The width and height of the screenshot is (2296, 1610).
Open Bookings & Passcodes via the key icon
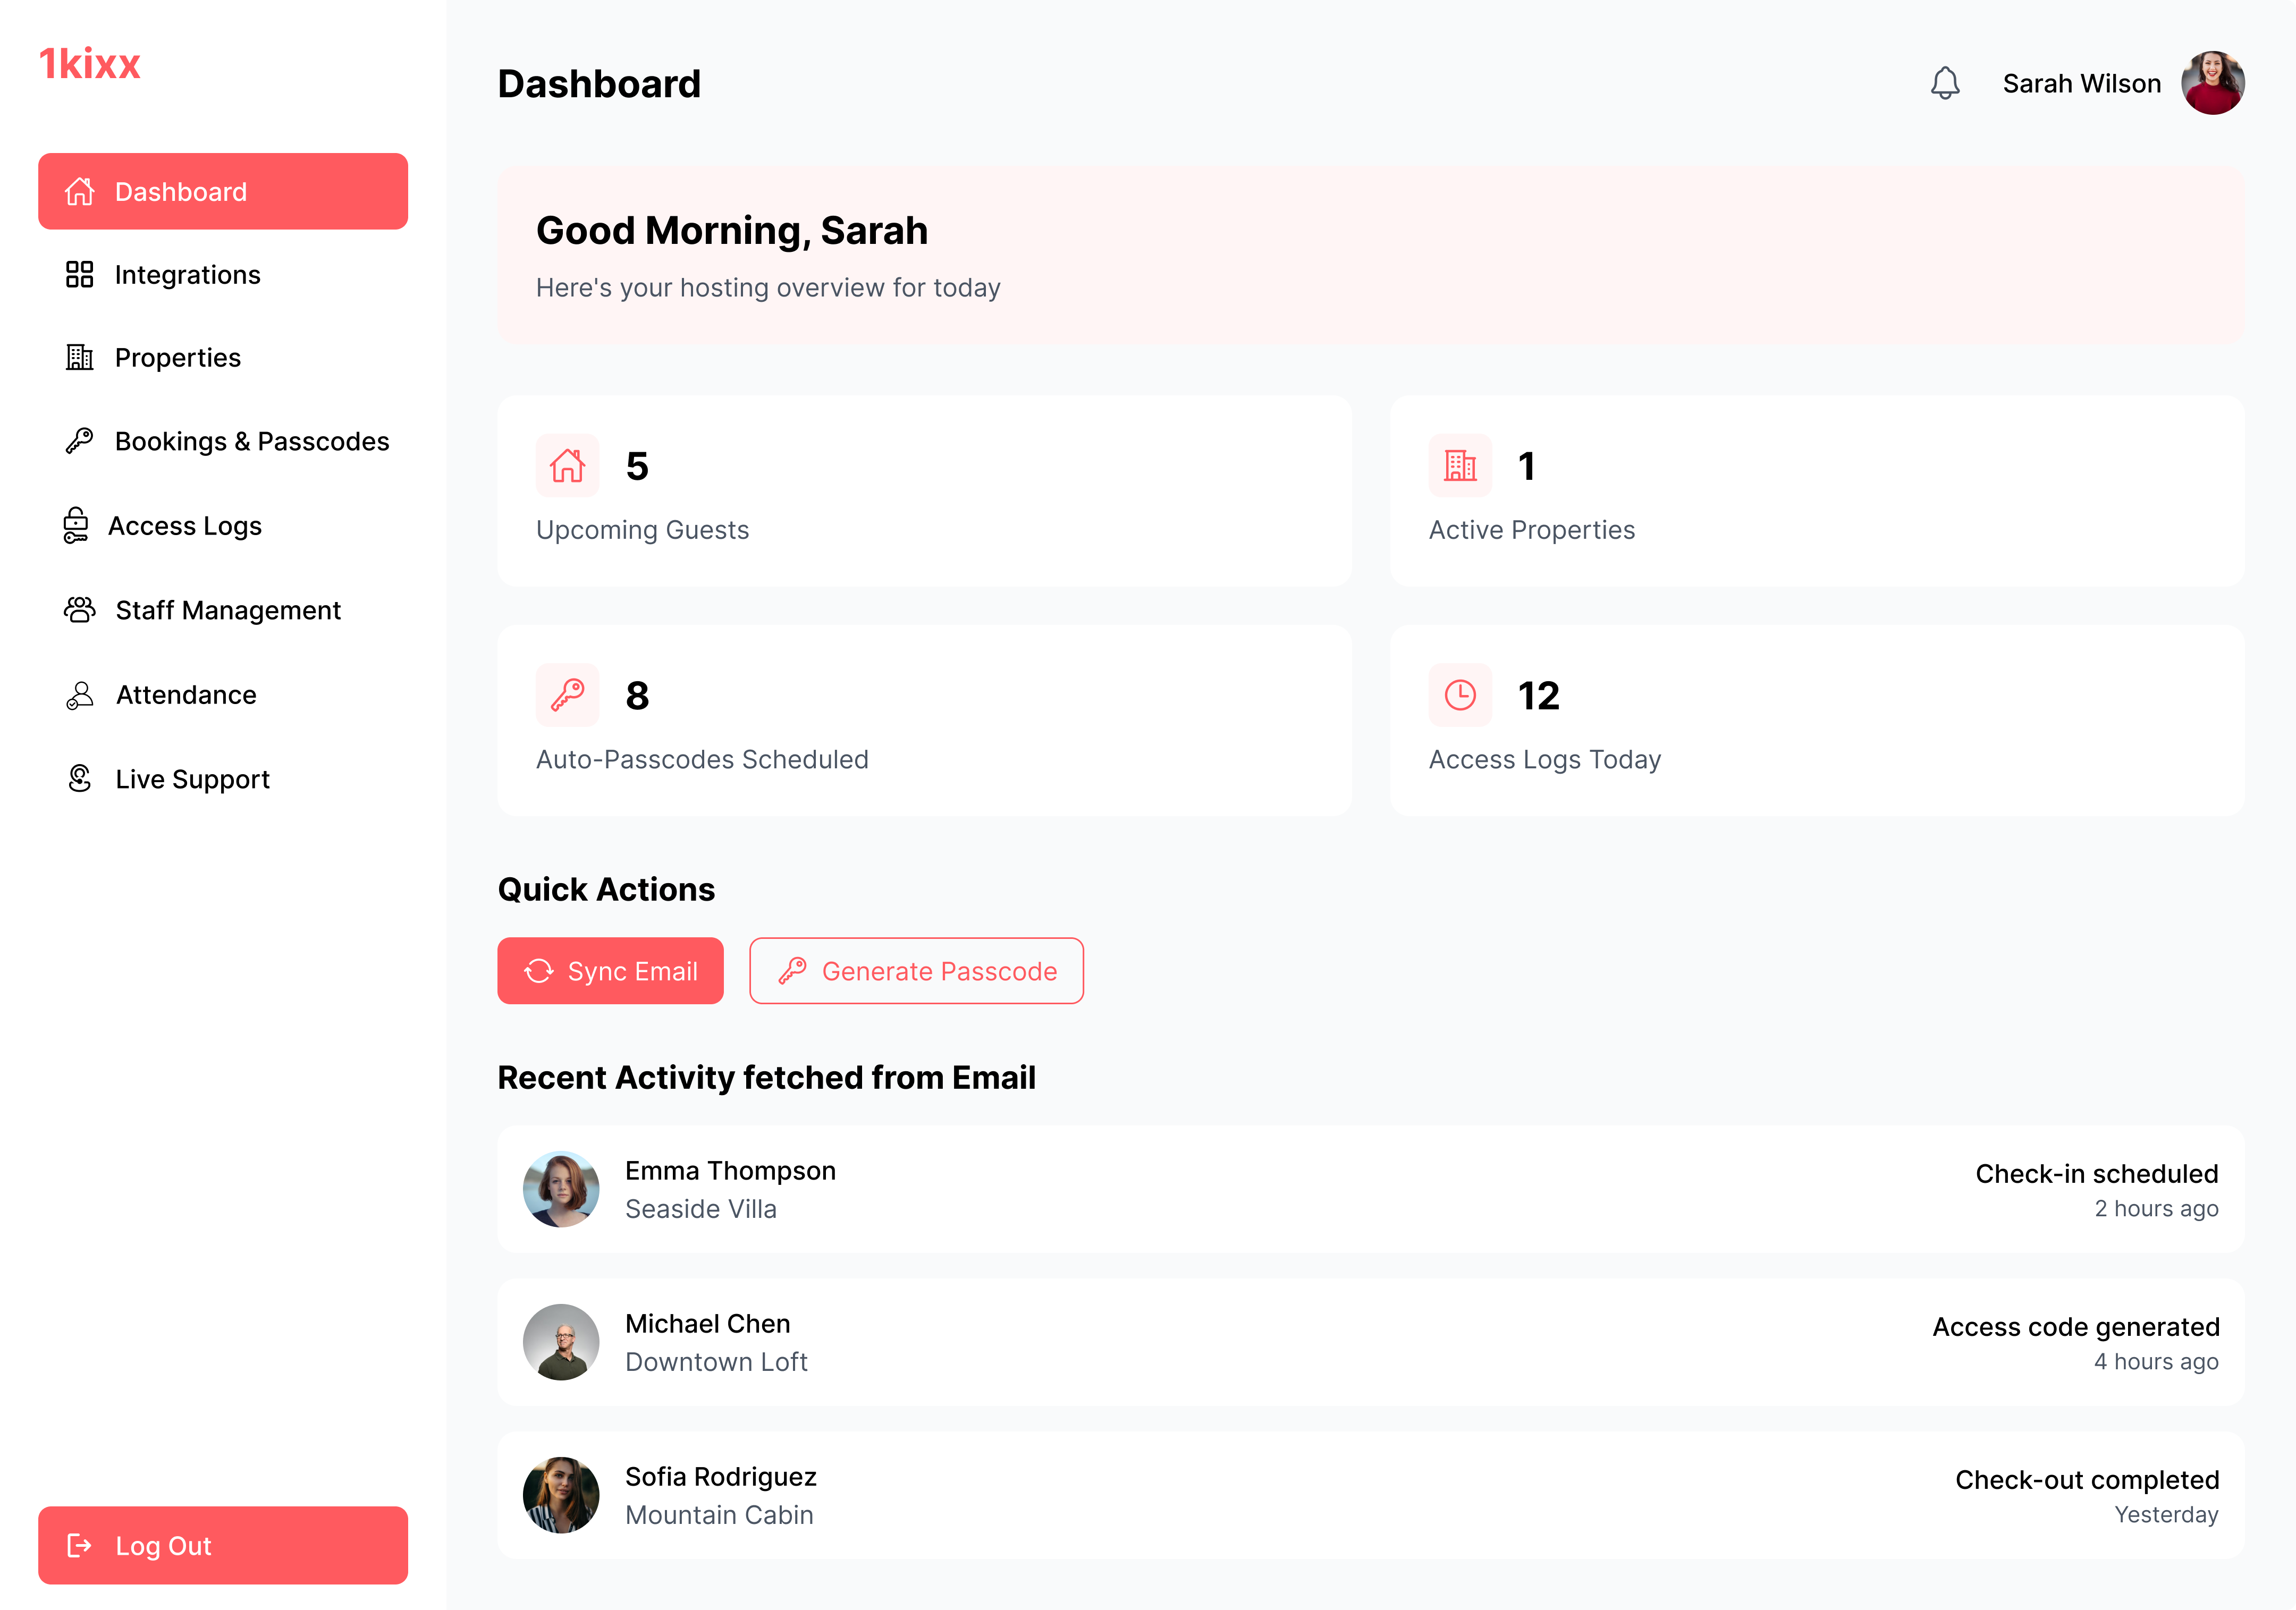click(79, 441)
